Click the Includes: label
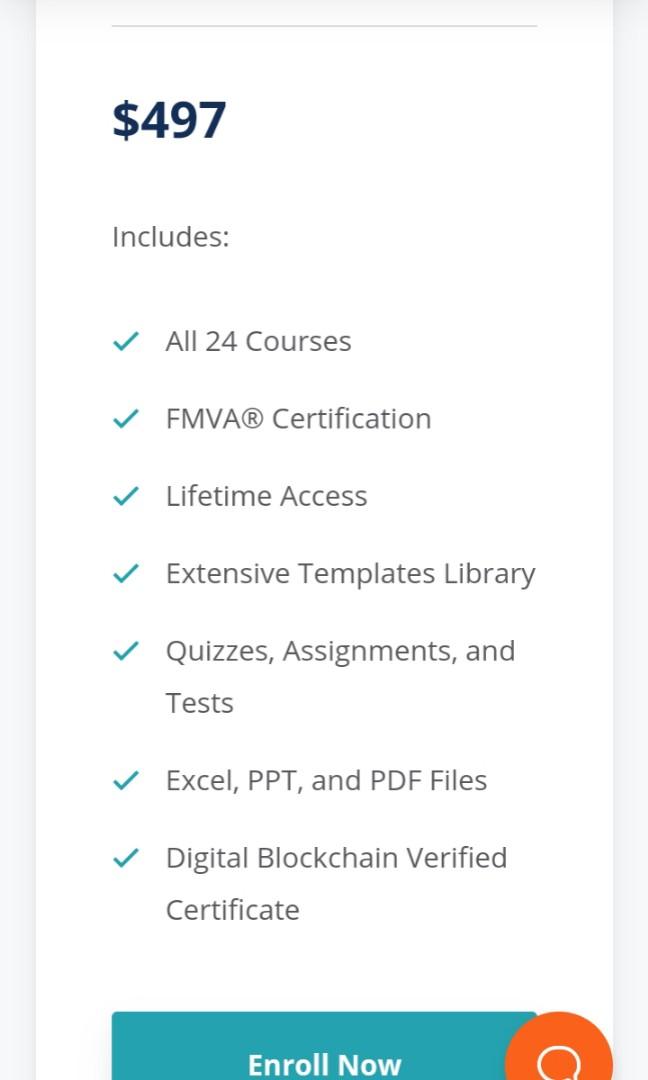 [170, 237]
